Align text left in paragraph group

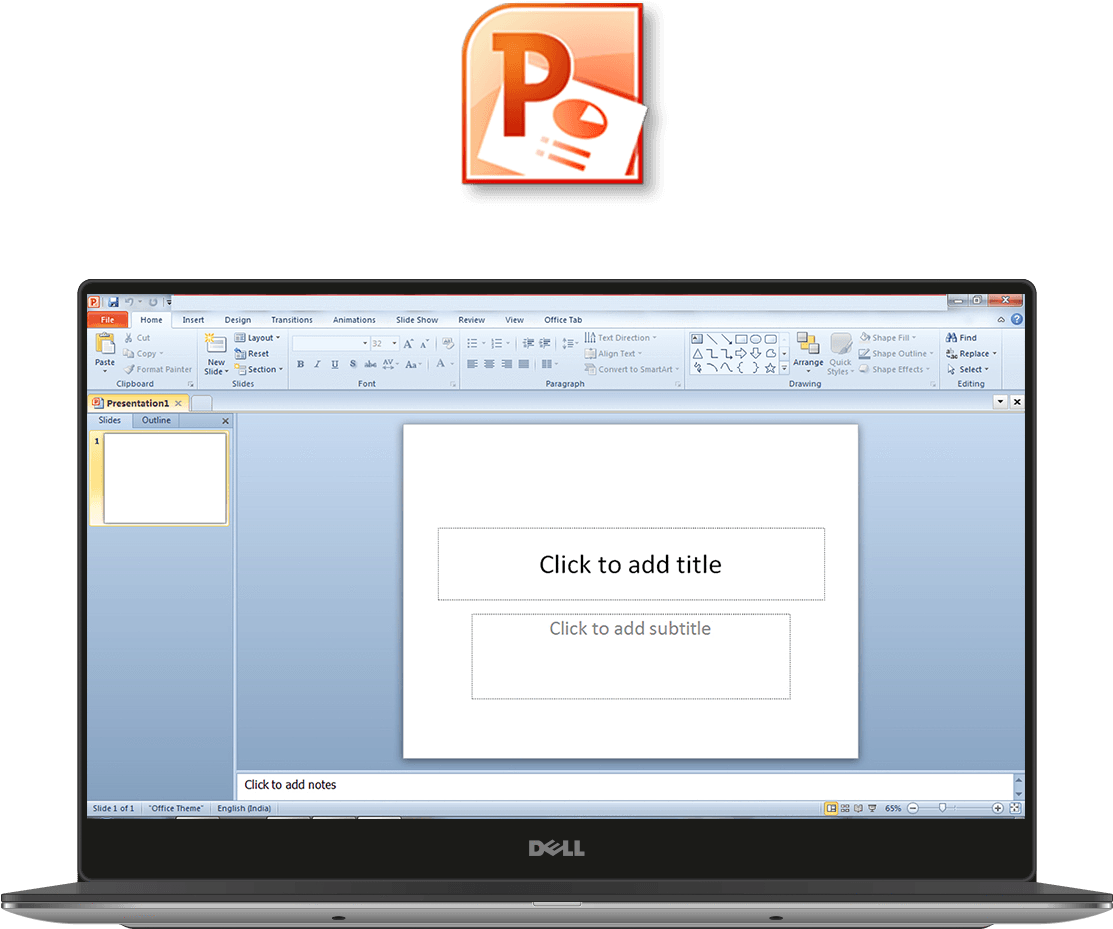click(x=472, y=364)
